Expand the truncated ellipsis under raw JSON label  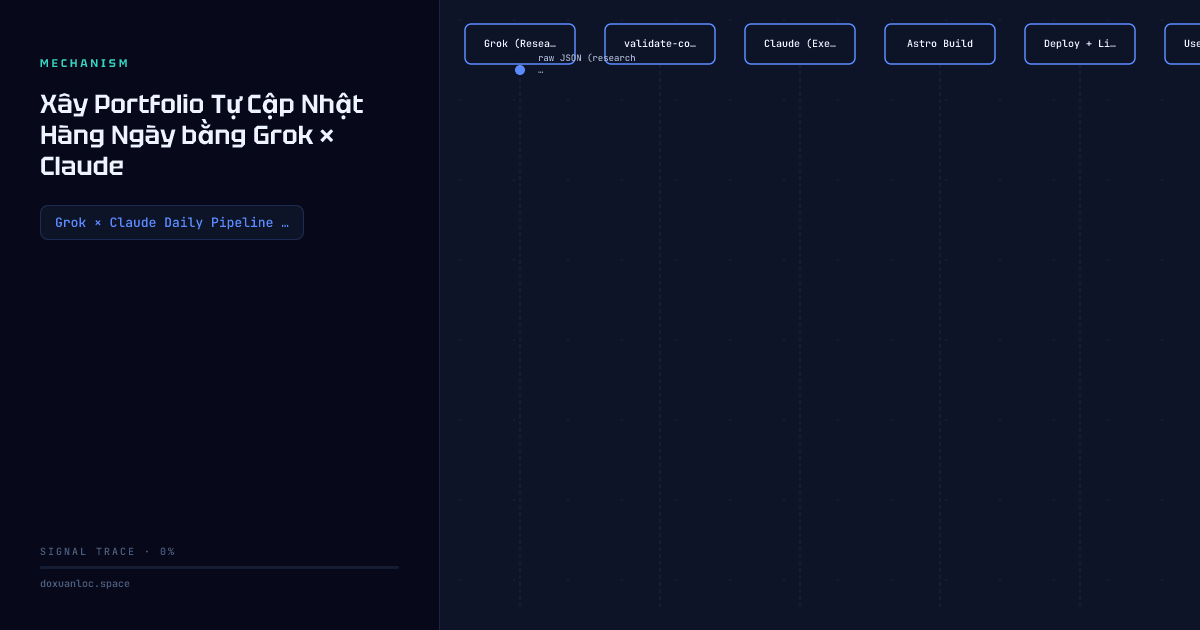pyautogui.click(x=541, y=71)
